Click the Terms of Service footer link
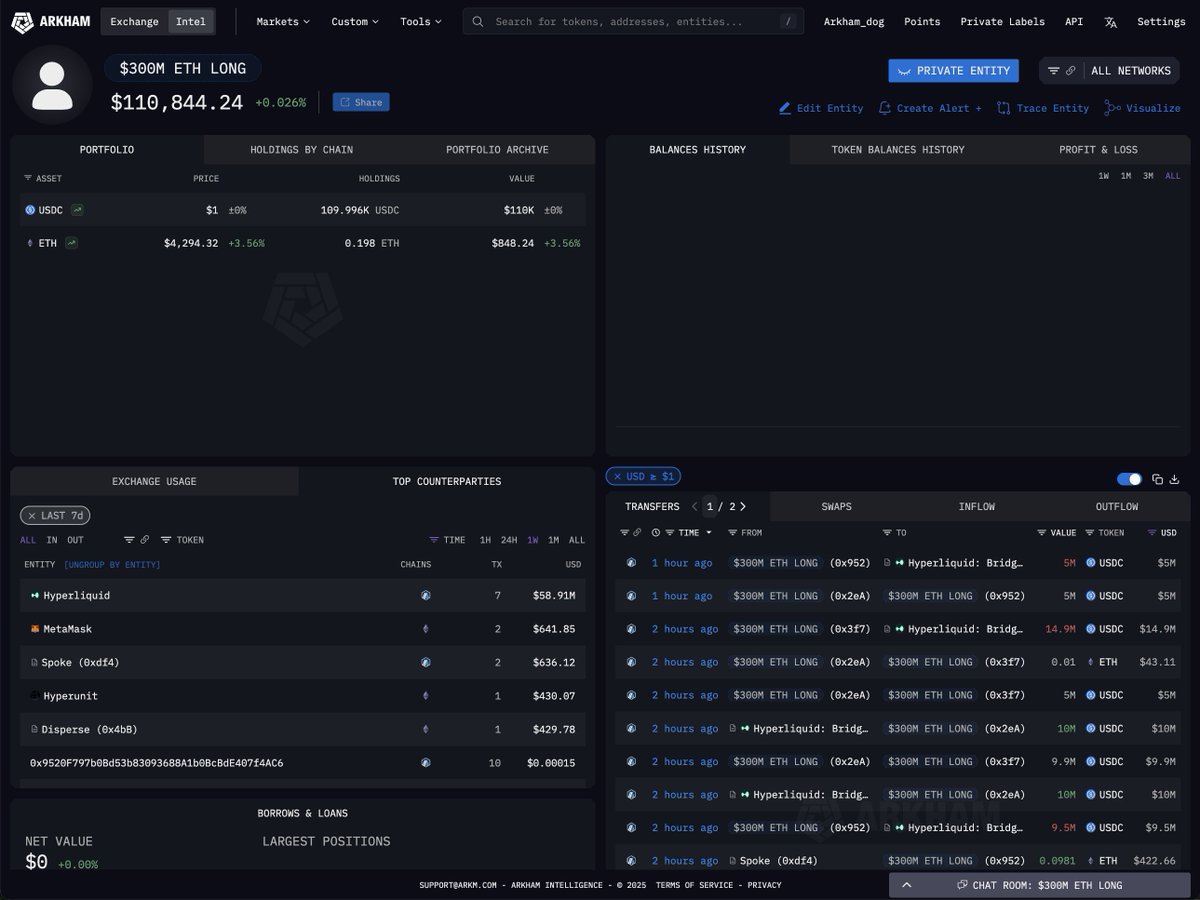Screen dimensions: 1200x900 695,885
